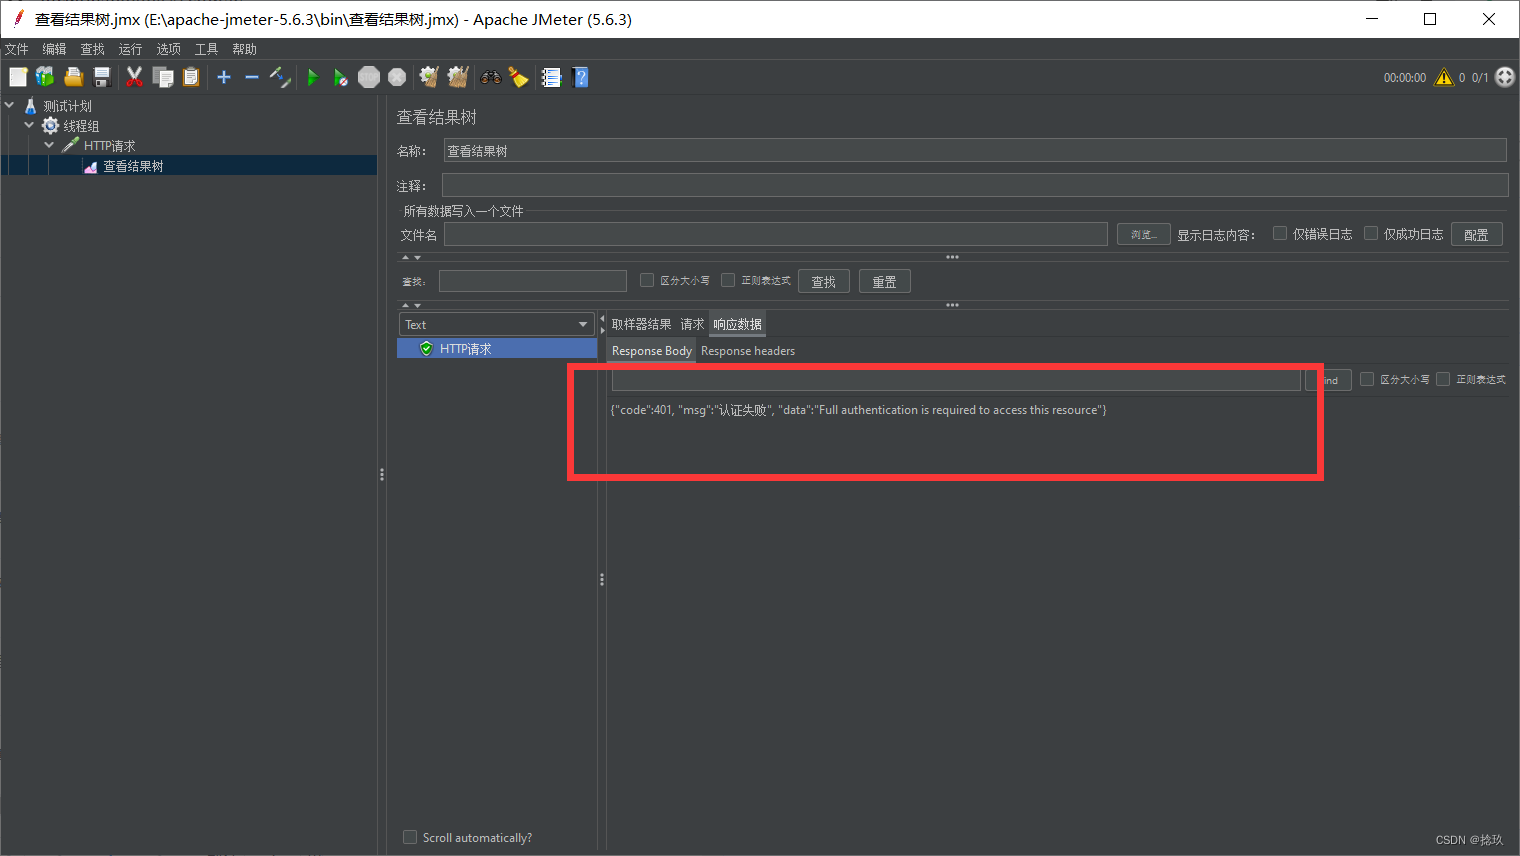
Task: Create a new test plan with toolbar icon
Action: point(18,77)
